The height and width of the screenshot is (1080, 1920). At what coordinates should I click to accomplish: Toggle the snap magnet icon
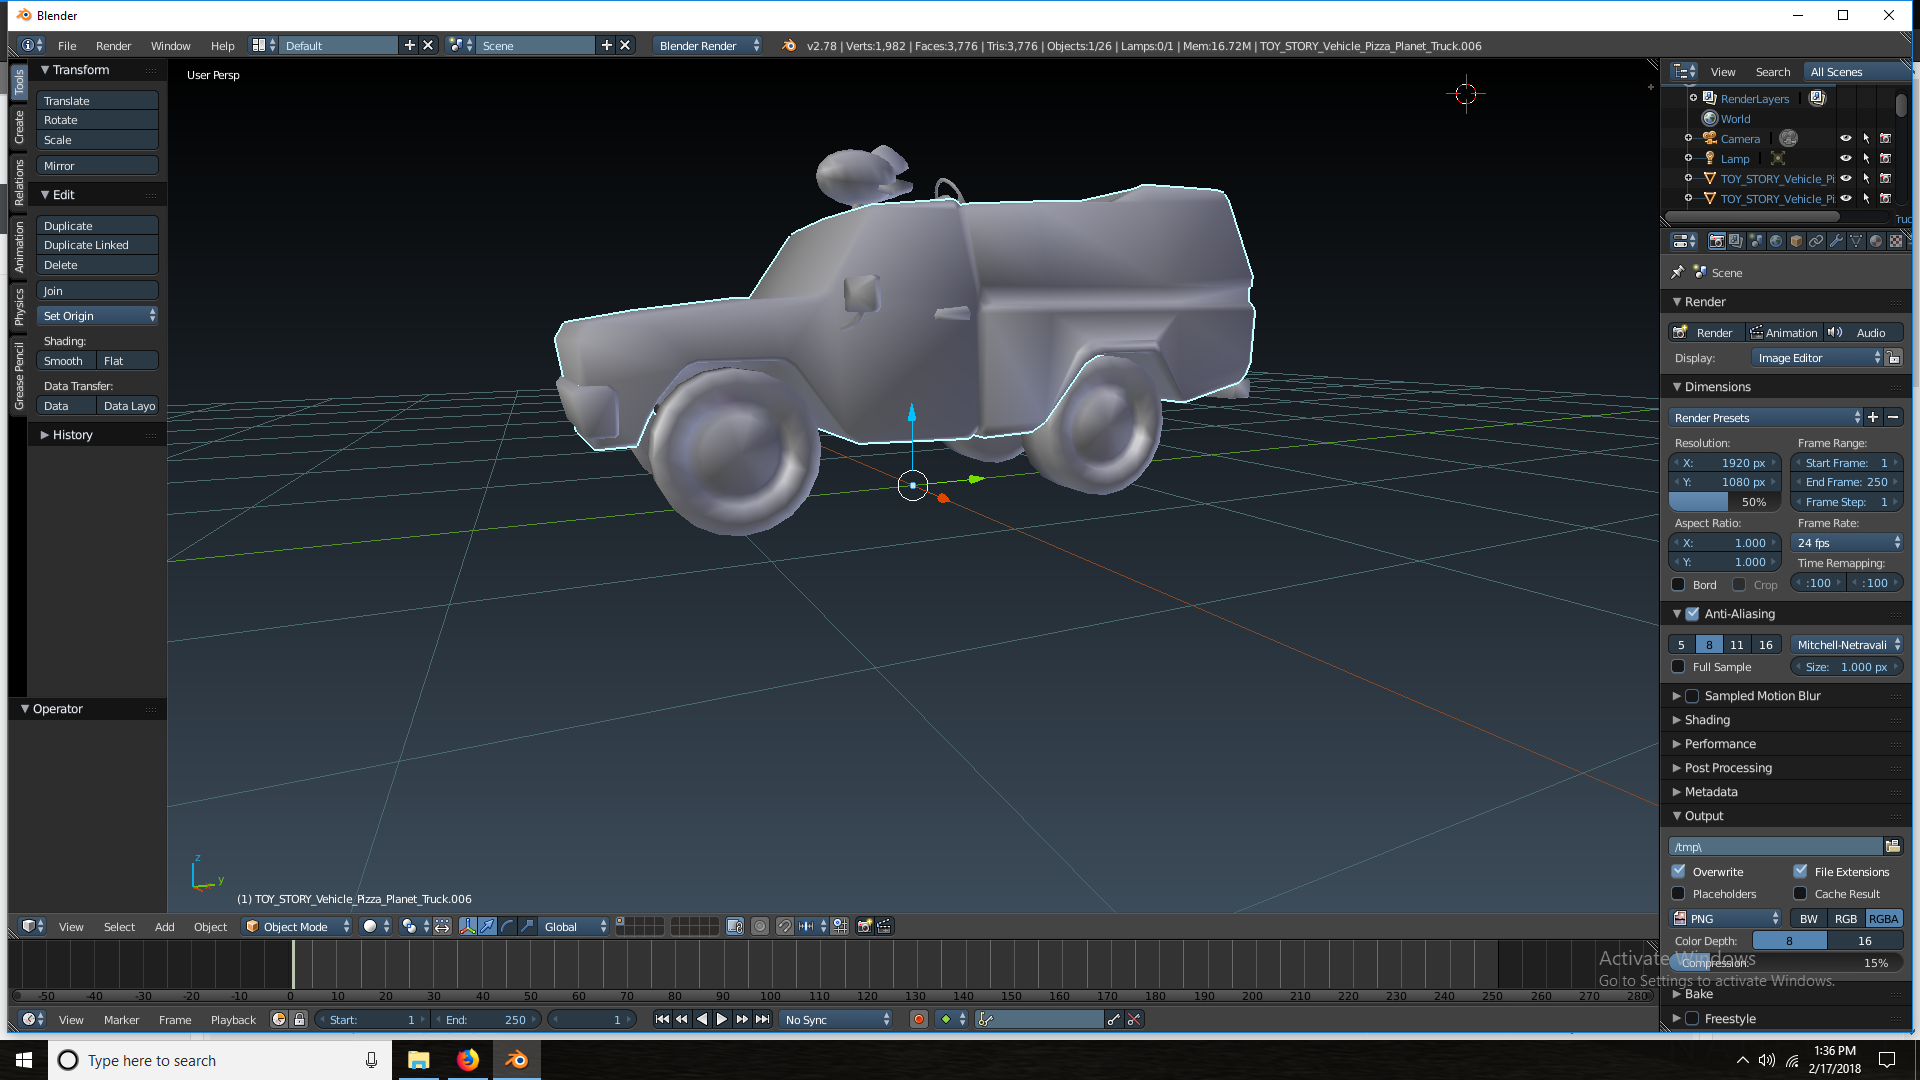tap(785, 926)
